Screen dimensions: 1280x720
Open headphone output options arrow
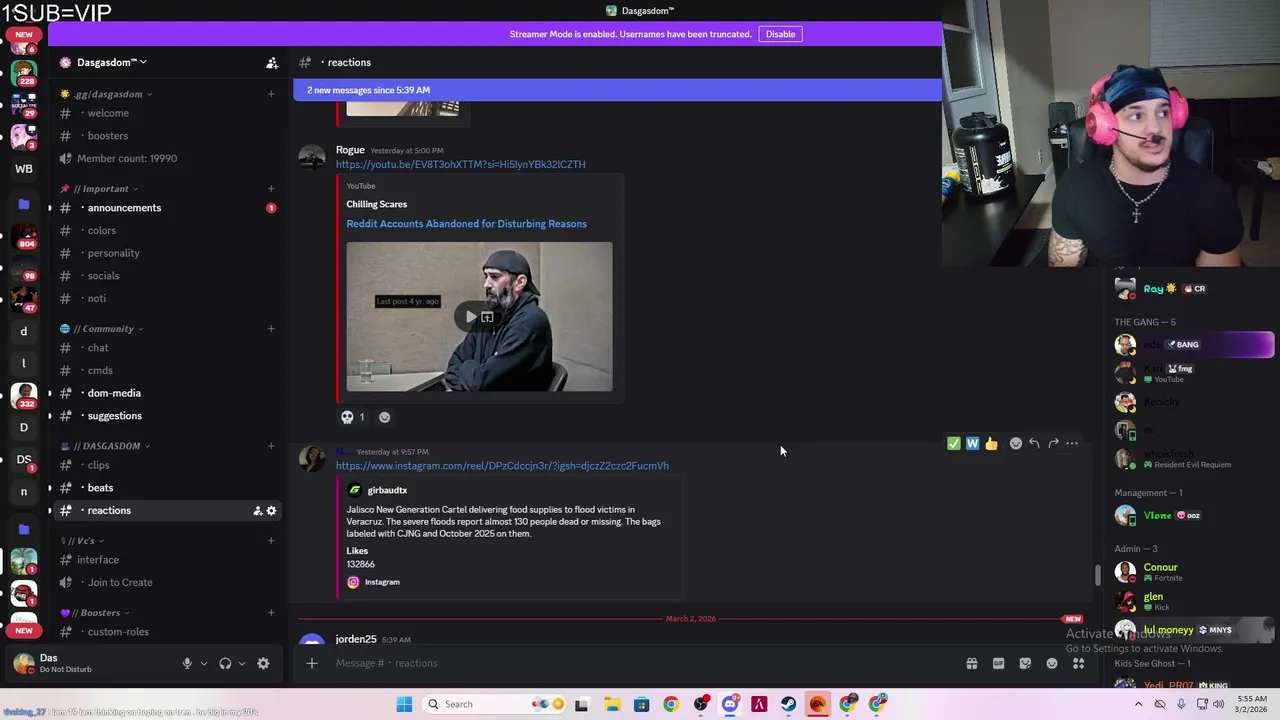241,663
